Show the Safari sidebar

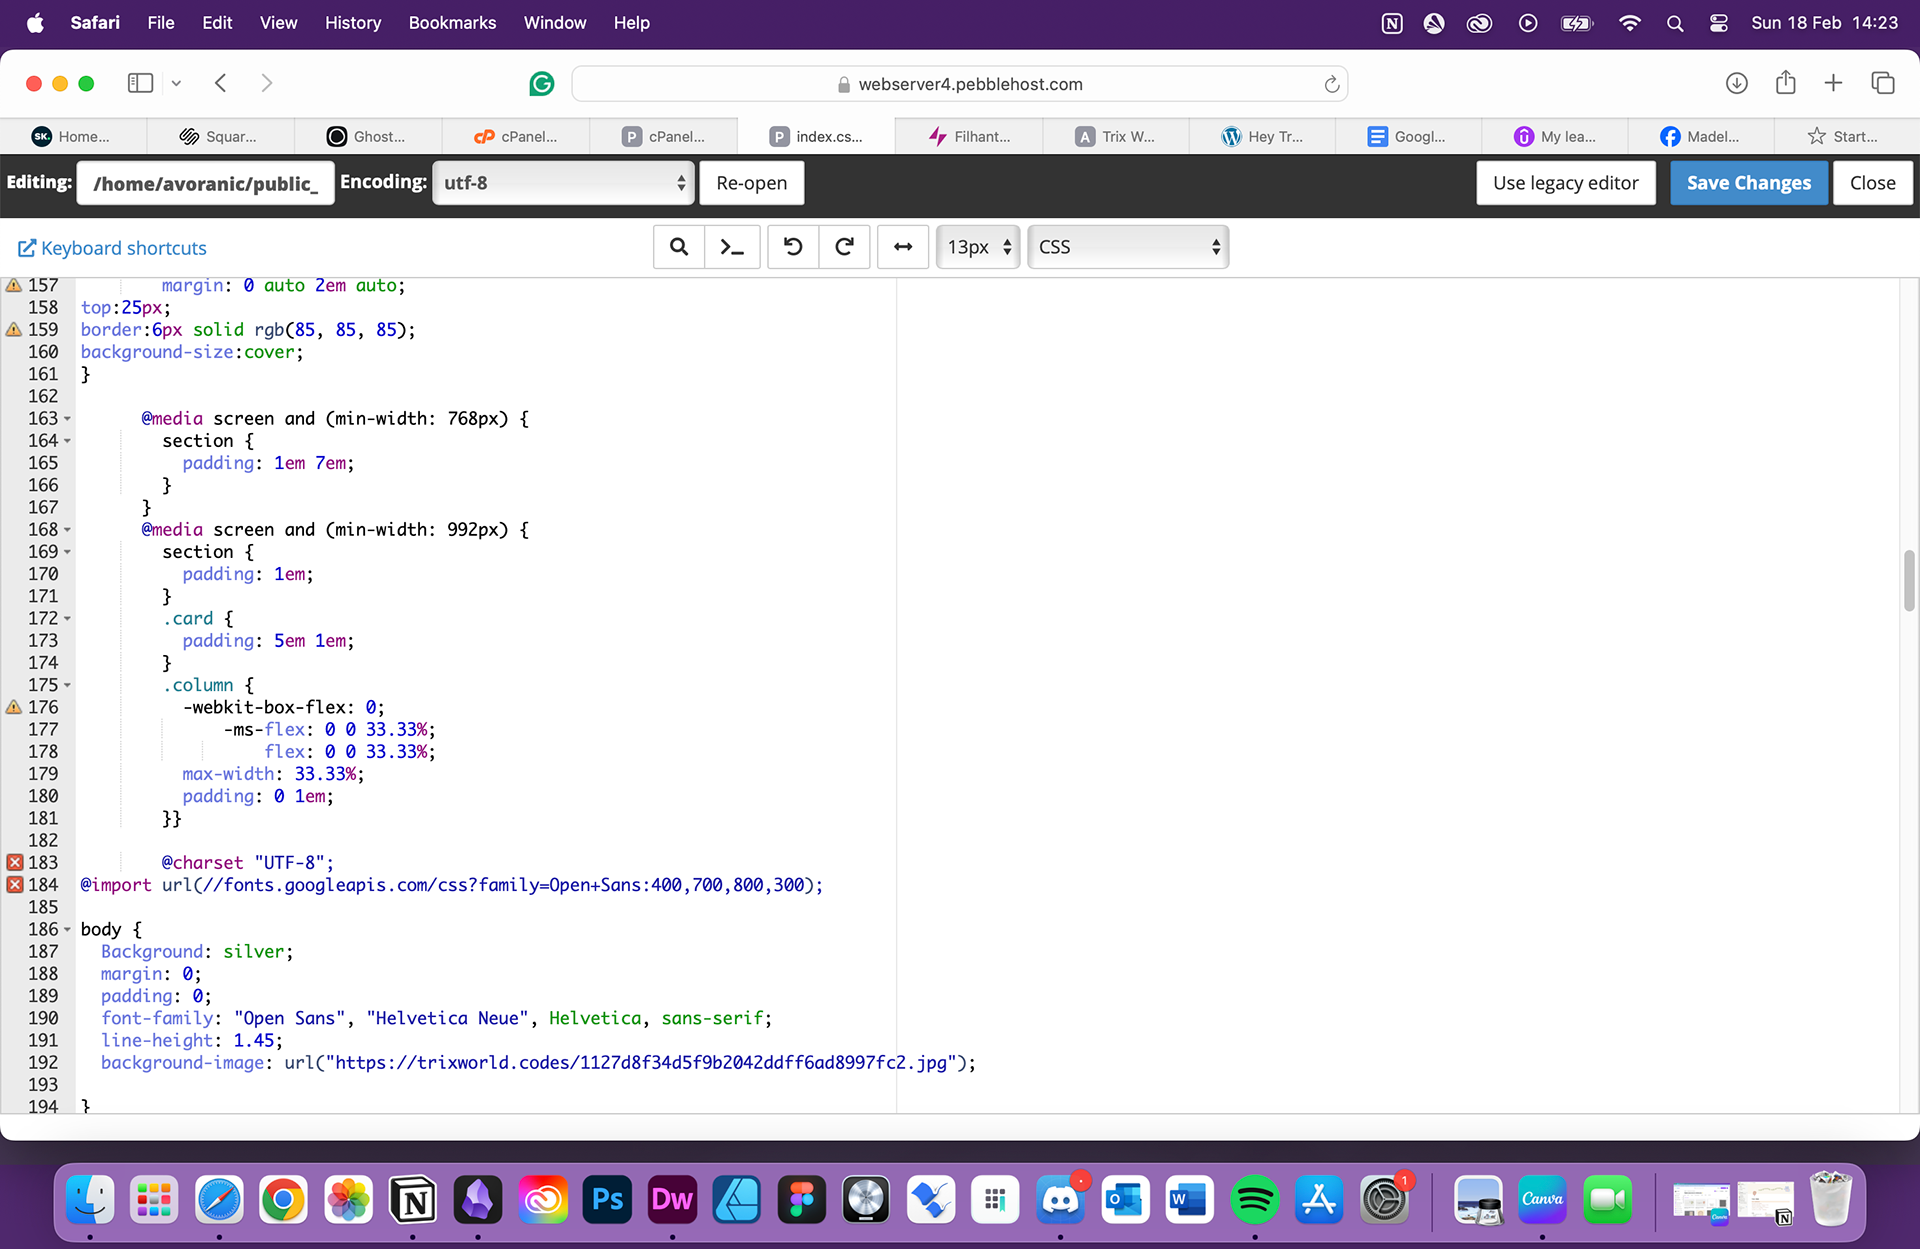coord(140,83)
